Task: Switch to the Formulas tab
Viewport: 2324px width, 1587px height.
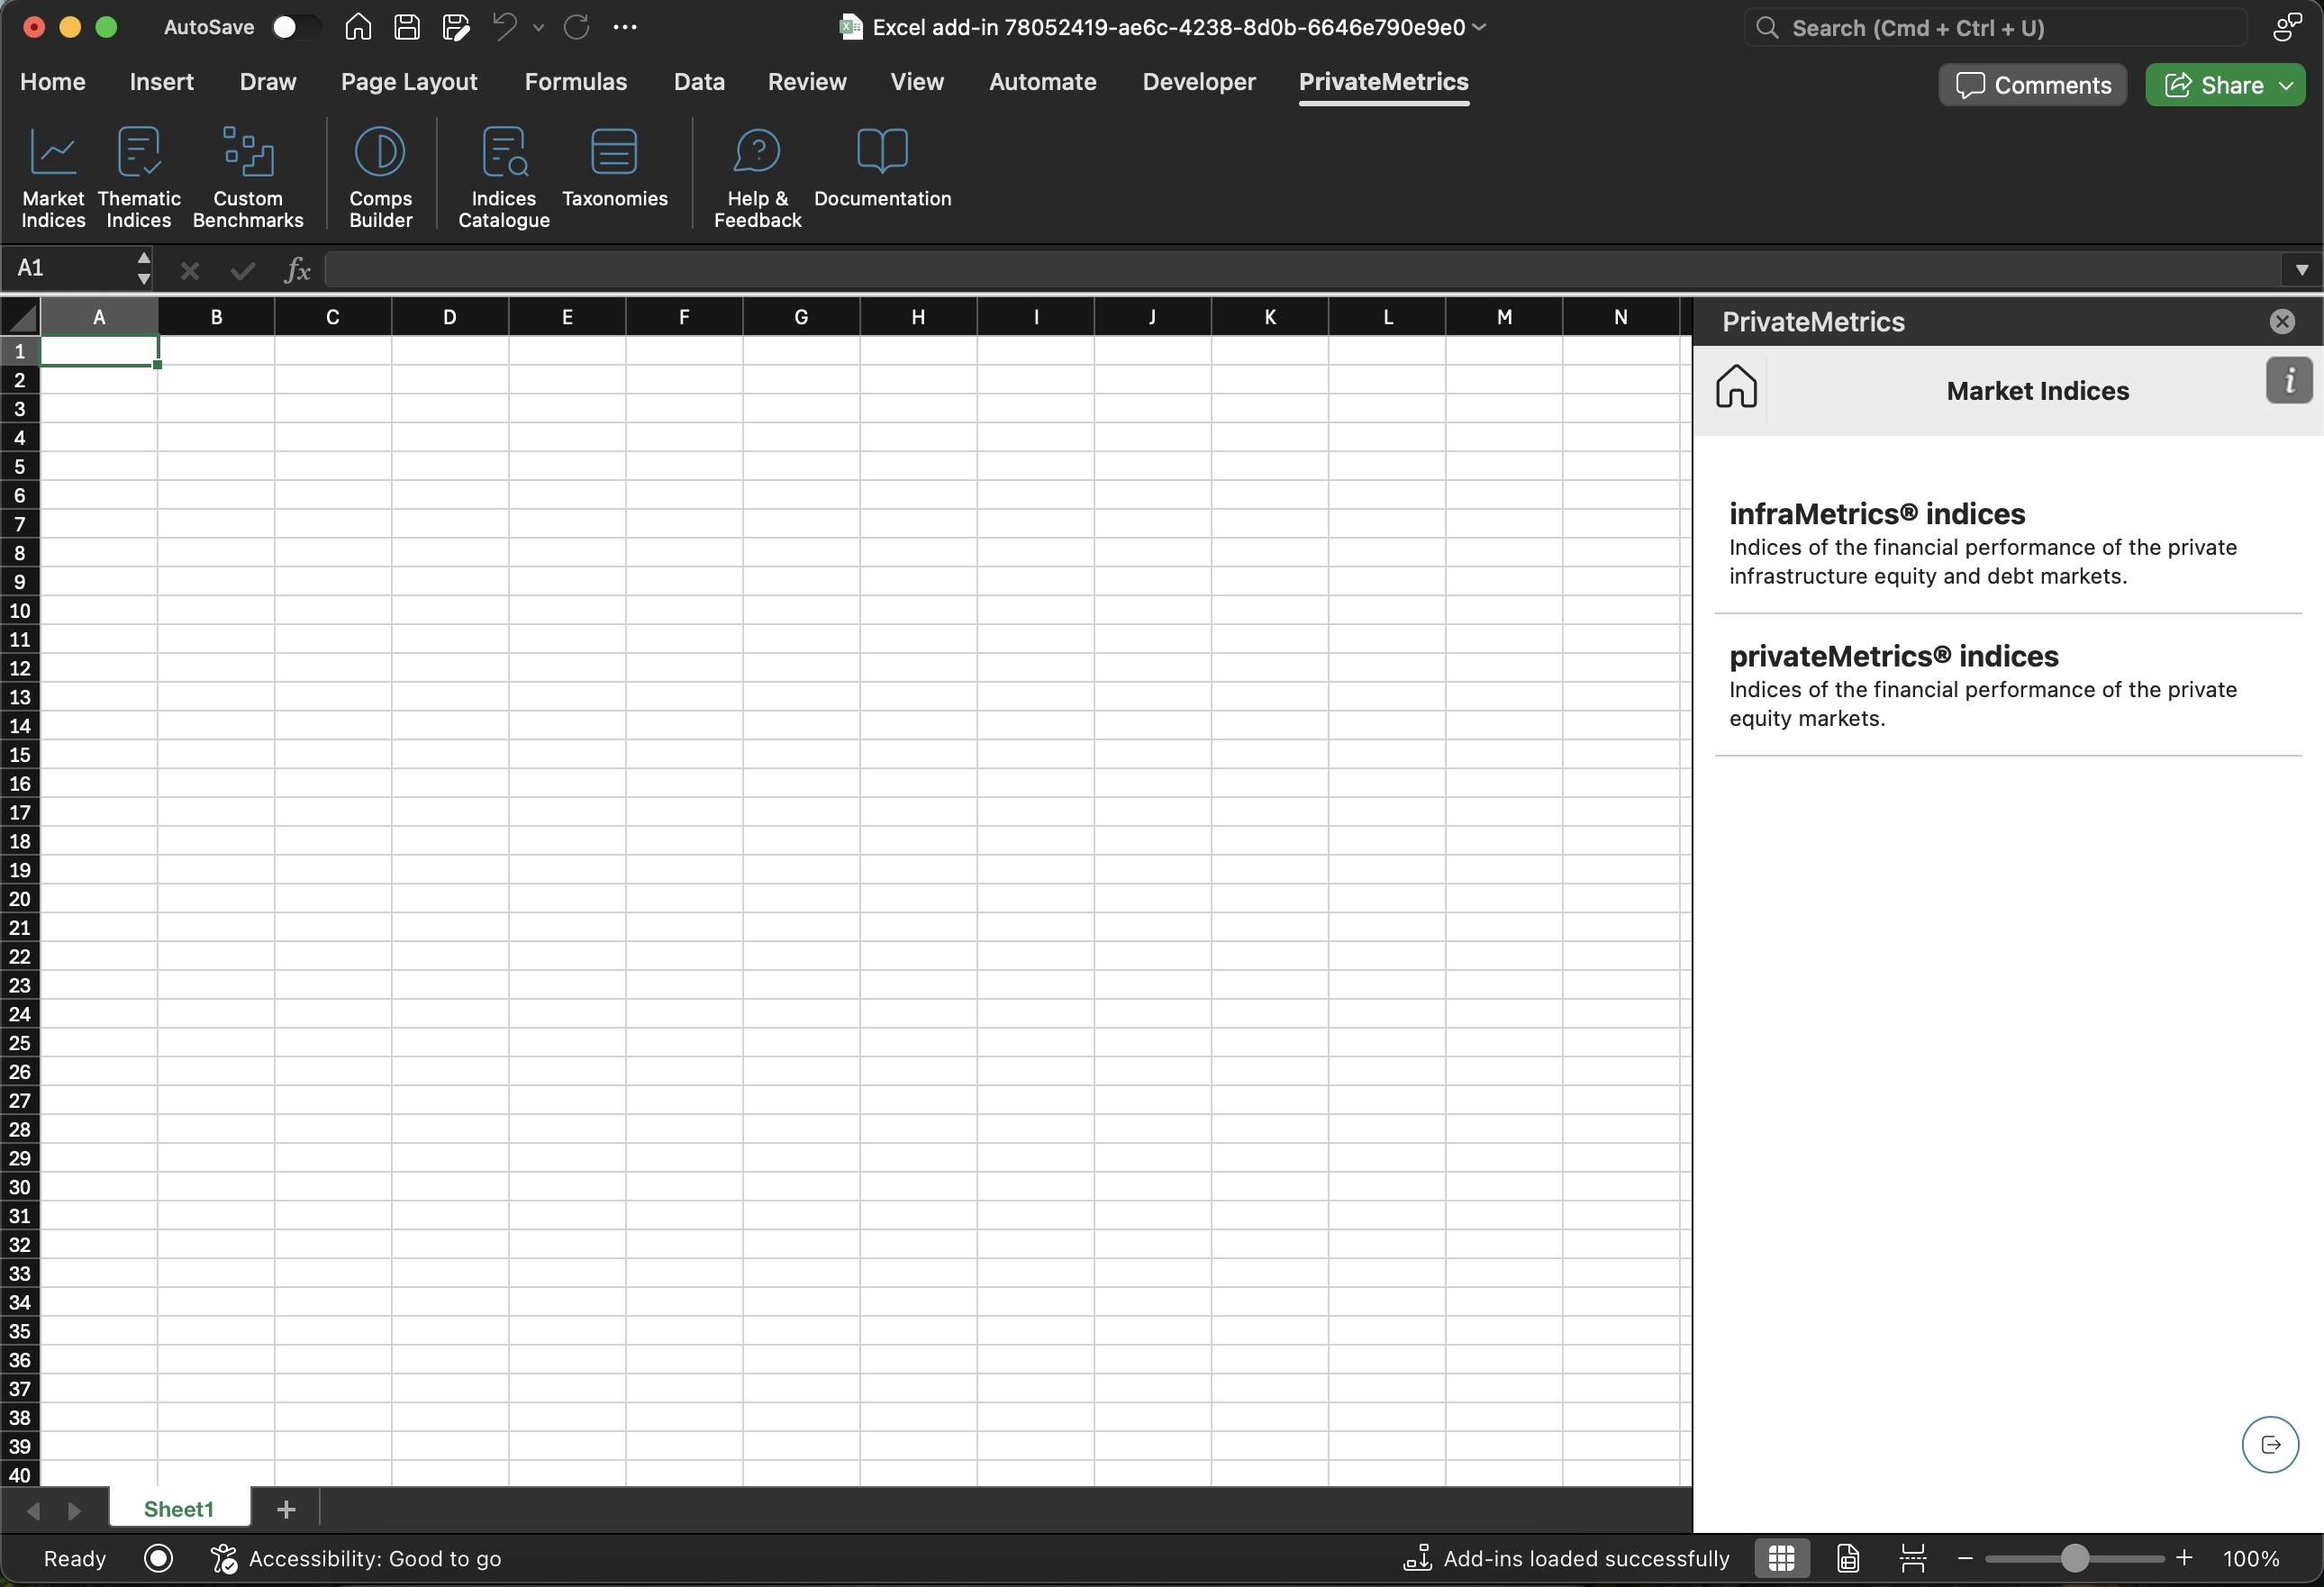Action: tap(575, 82)
